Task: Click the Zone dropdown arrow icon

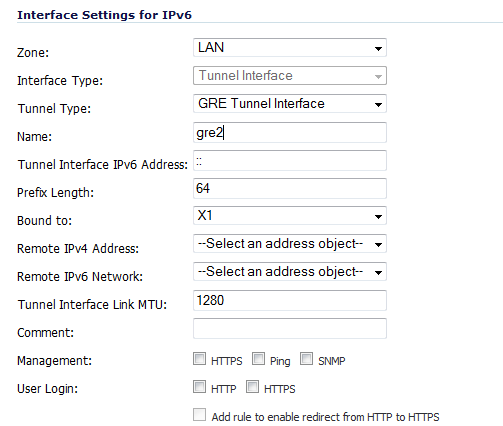Action: pos(378,49)
